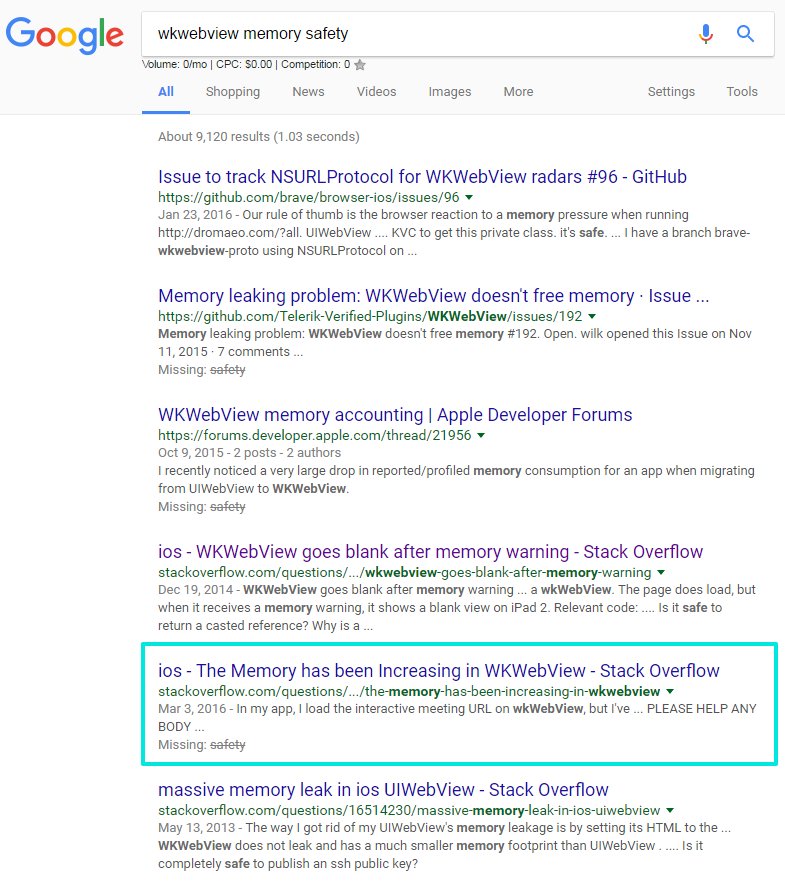Image resolution: width=785 pixels, height=887 pixels.
Task: Open WKWebView goes blank after memory warning result
Action: tap(430, 552)
